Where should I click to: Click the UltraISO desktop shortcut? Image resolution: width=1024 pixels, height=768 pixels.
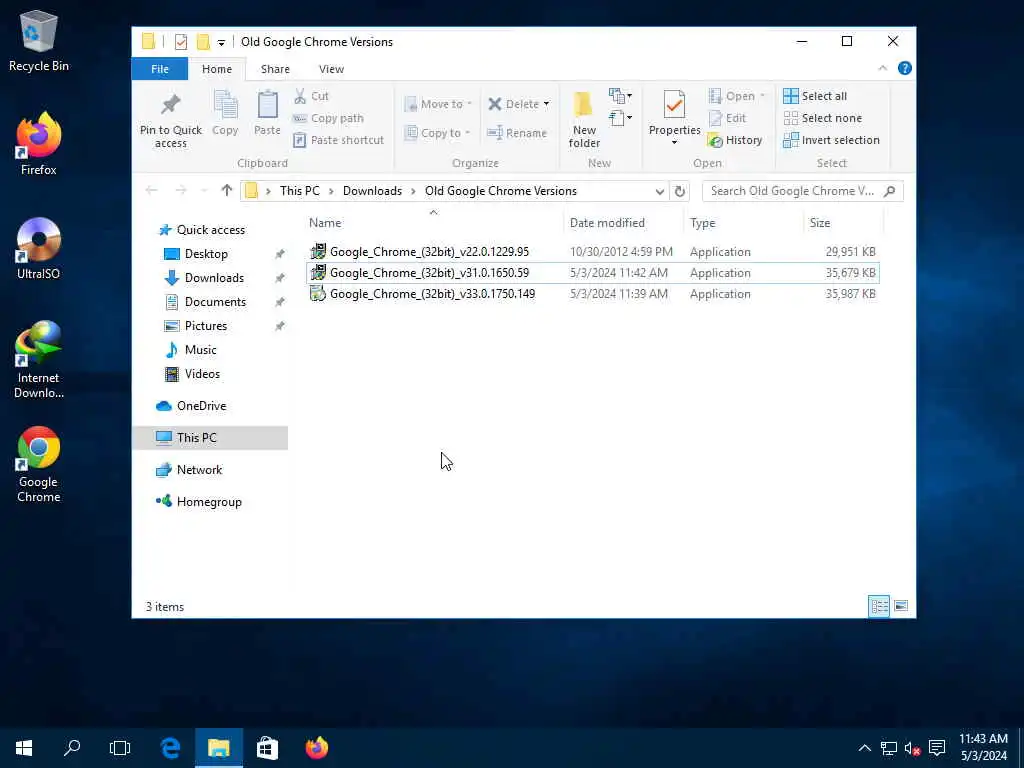pos(39,249)
